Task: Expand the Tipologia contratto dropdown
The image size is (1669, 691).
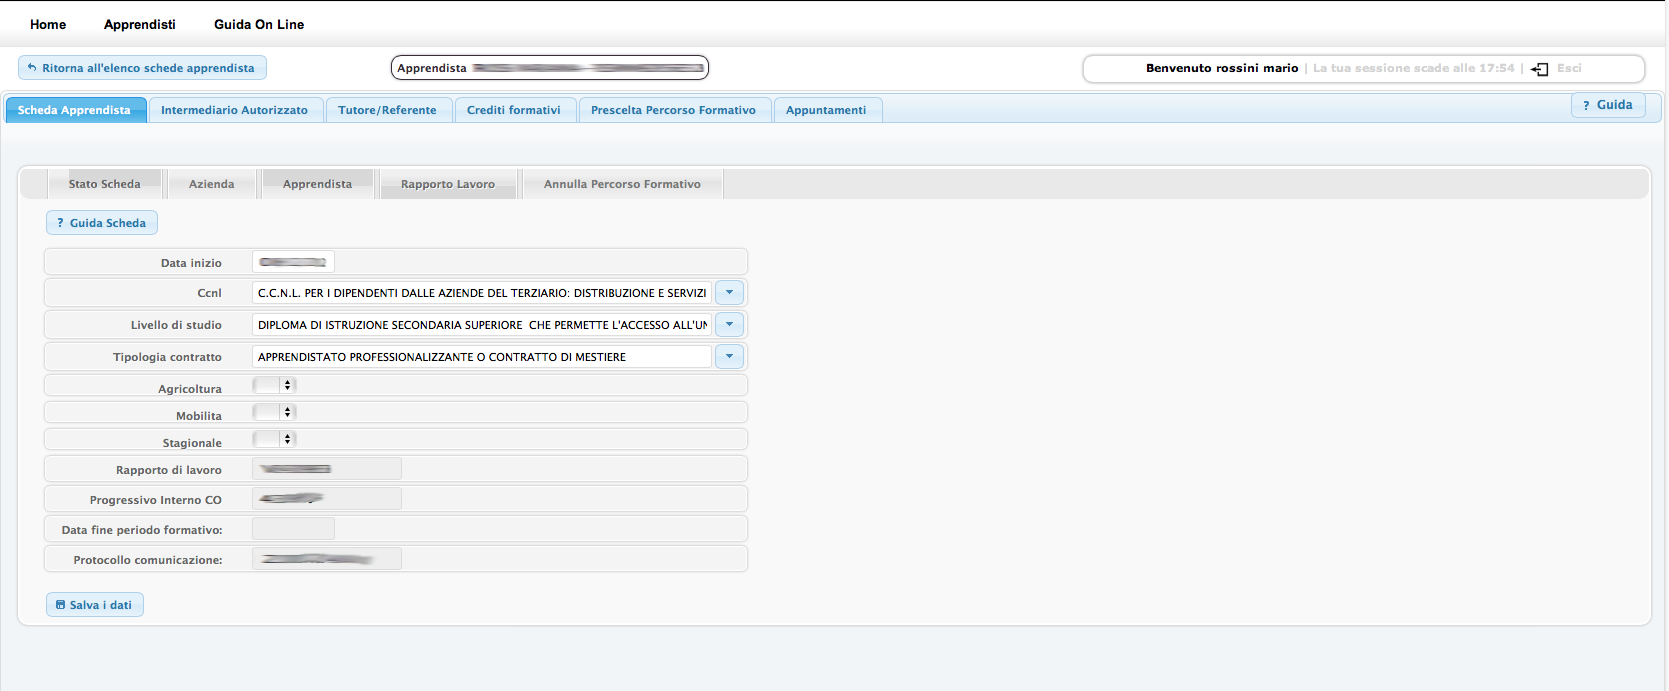Action: (729, 357)
